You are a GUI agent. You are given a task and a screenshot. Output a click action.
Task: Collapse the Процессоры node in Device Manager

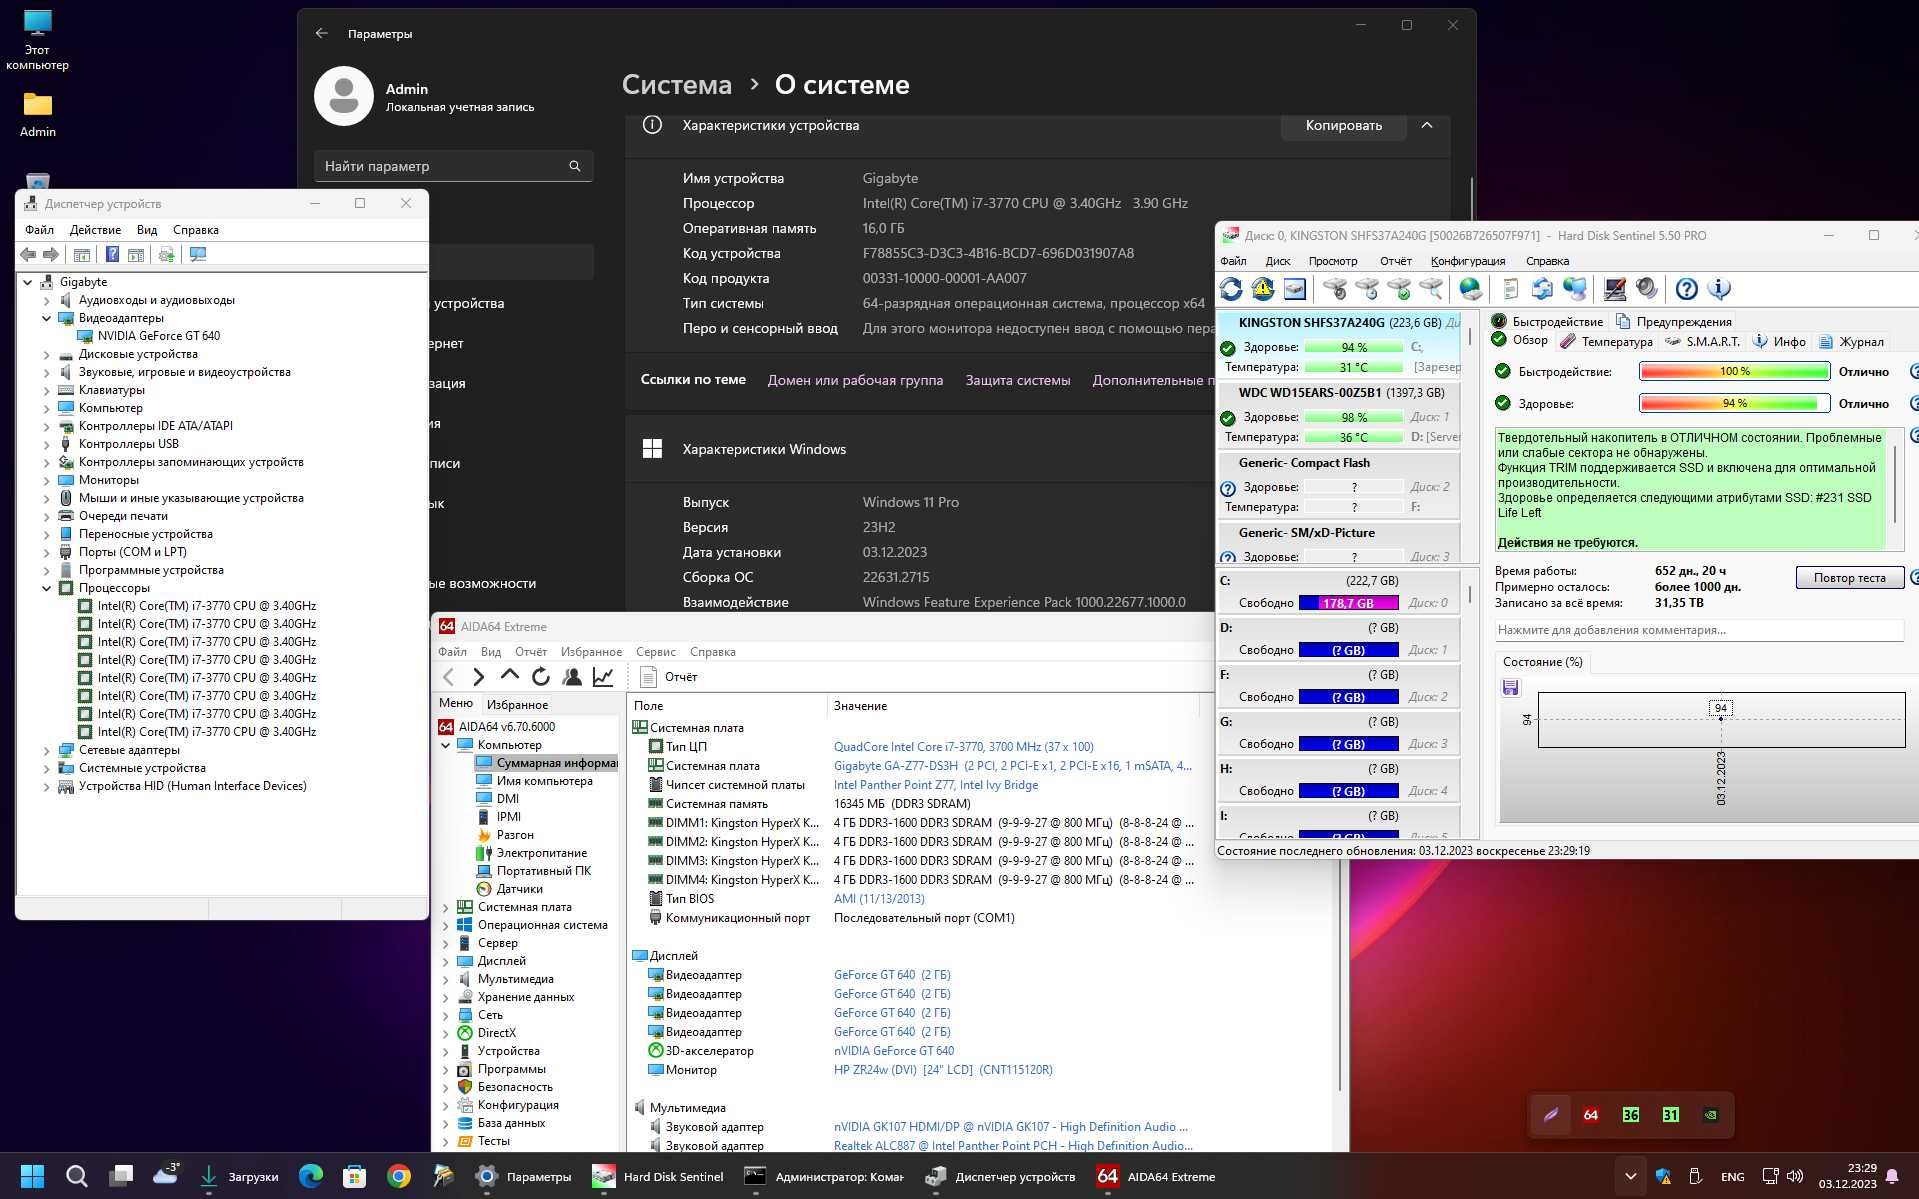[47, 588]
